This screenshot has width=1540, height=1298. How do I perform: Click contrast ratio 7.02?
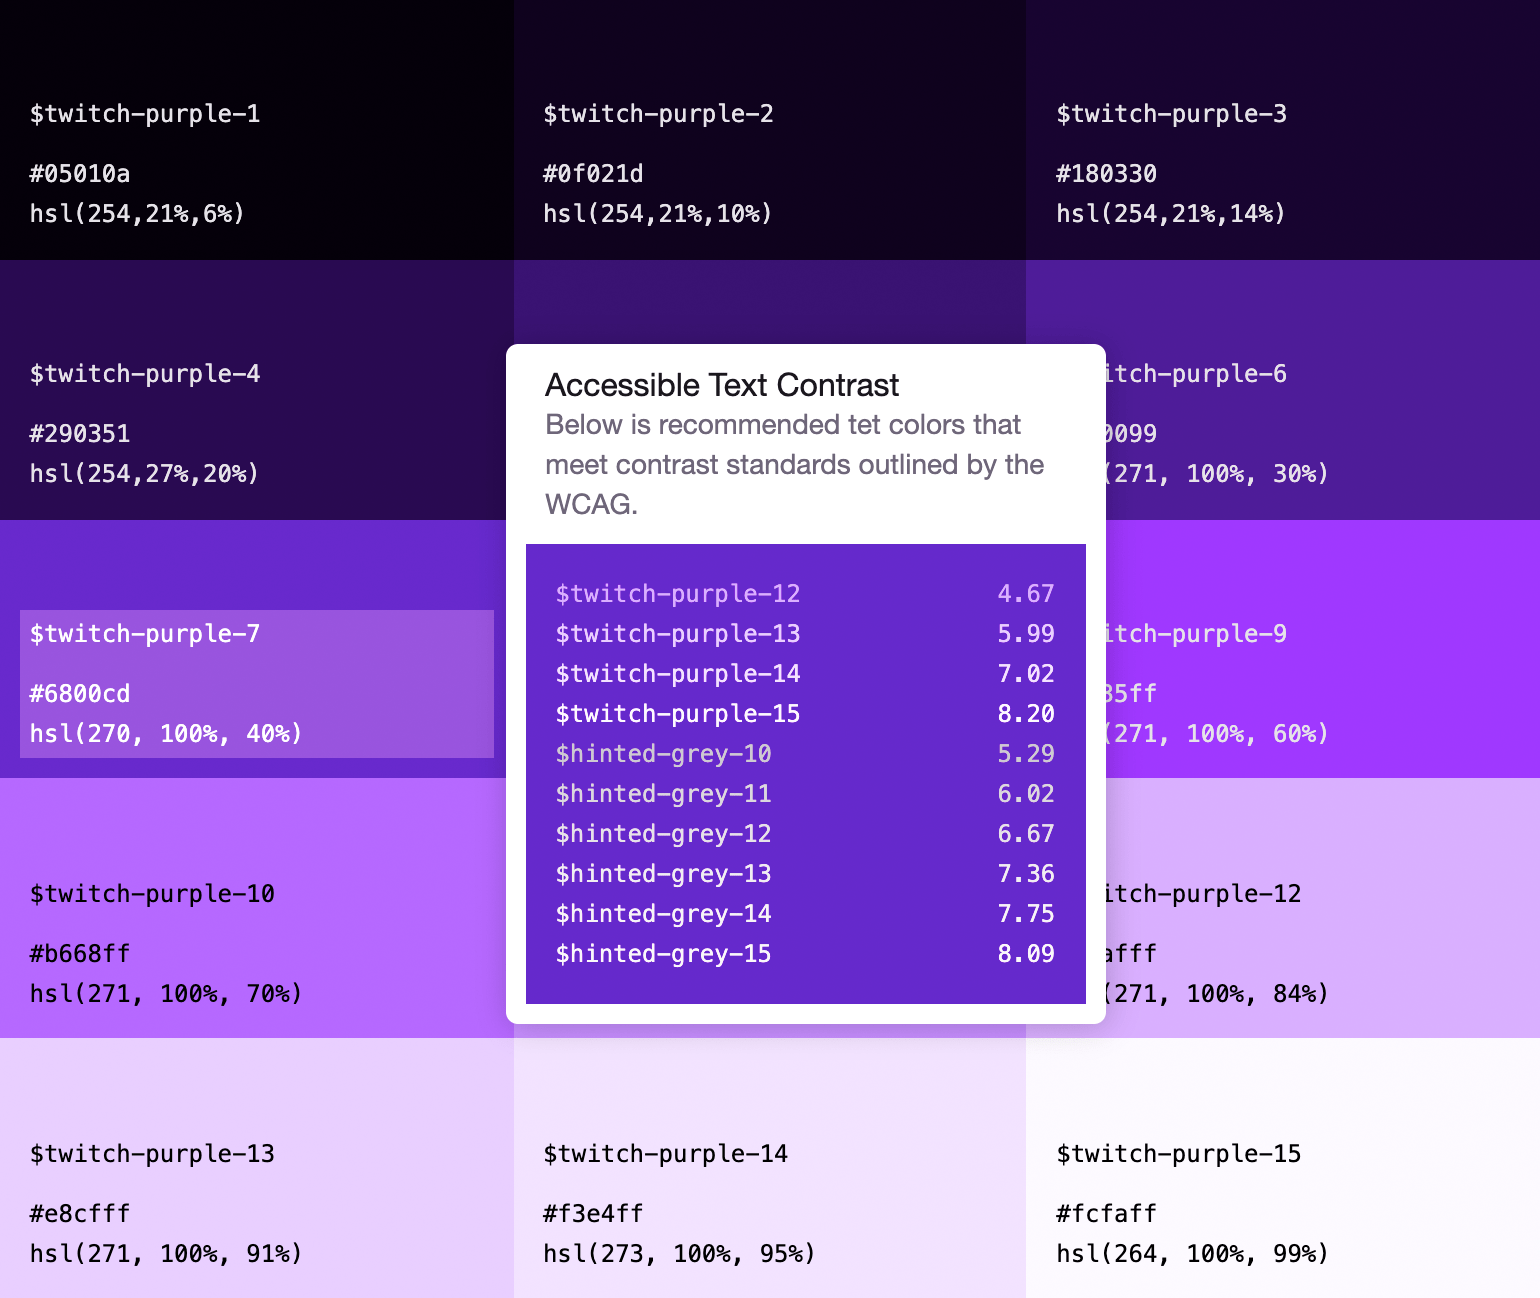click(x=1026, y=674)
